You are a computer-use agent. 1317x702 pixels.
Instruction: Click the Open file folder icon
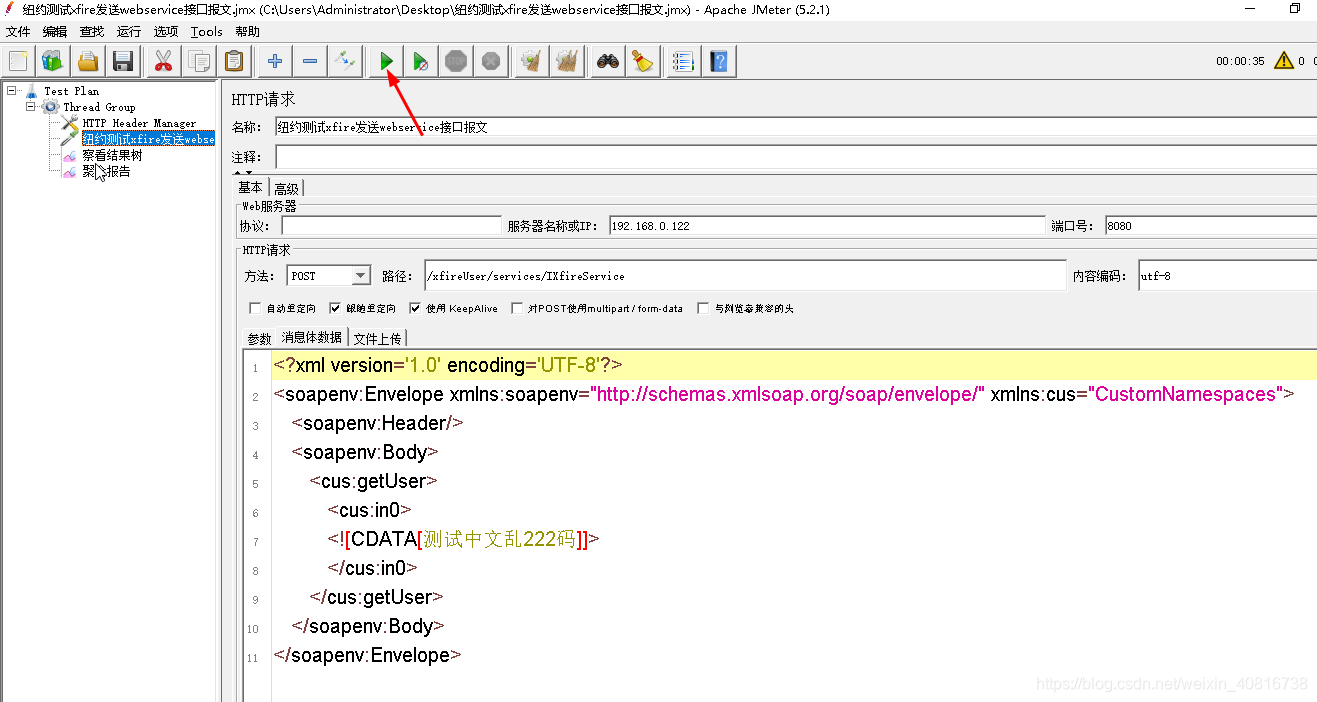tap(88, 61)
